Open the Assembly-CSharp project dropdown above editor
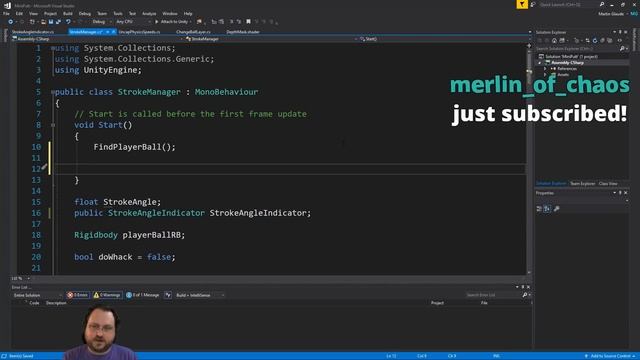 96,39
